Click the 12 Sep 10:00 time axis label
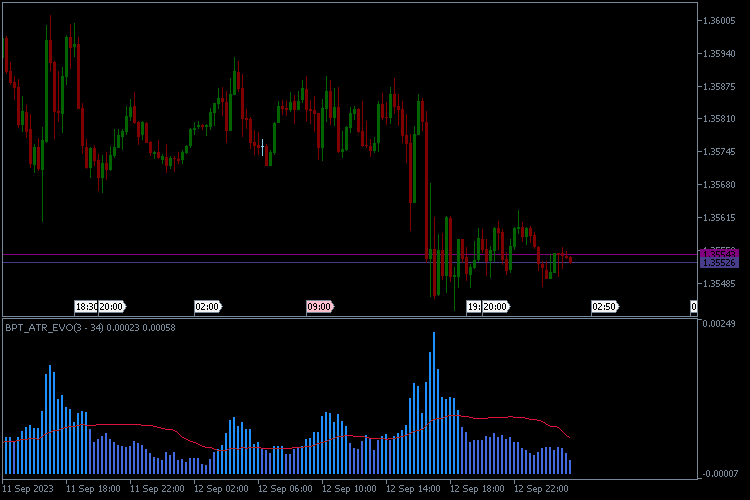The height and width of the screenshot is (500, 750). tap(349, 489)
